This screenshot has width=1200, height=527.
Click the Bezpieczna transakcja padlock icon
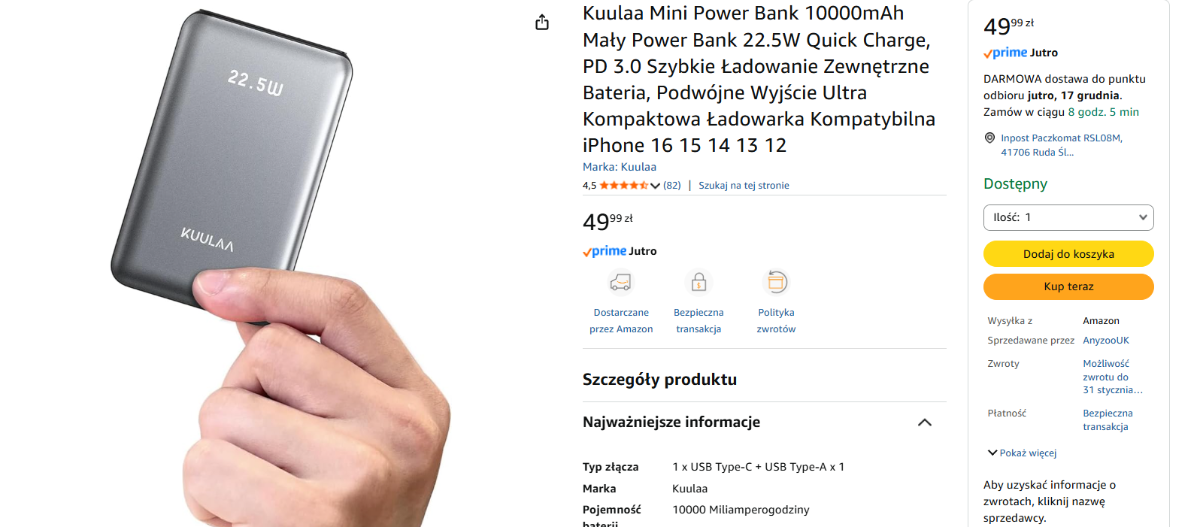(x=698, y=282)
